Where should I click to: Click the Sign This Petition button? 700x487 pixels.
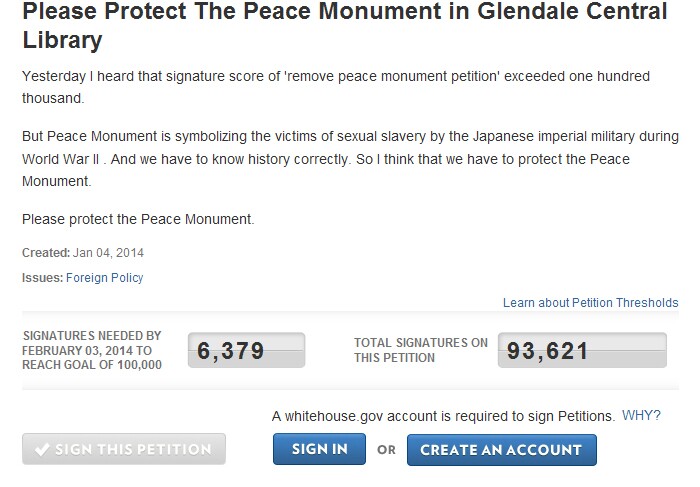124,449
